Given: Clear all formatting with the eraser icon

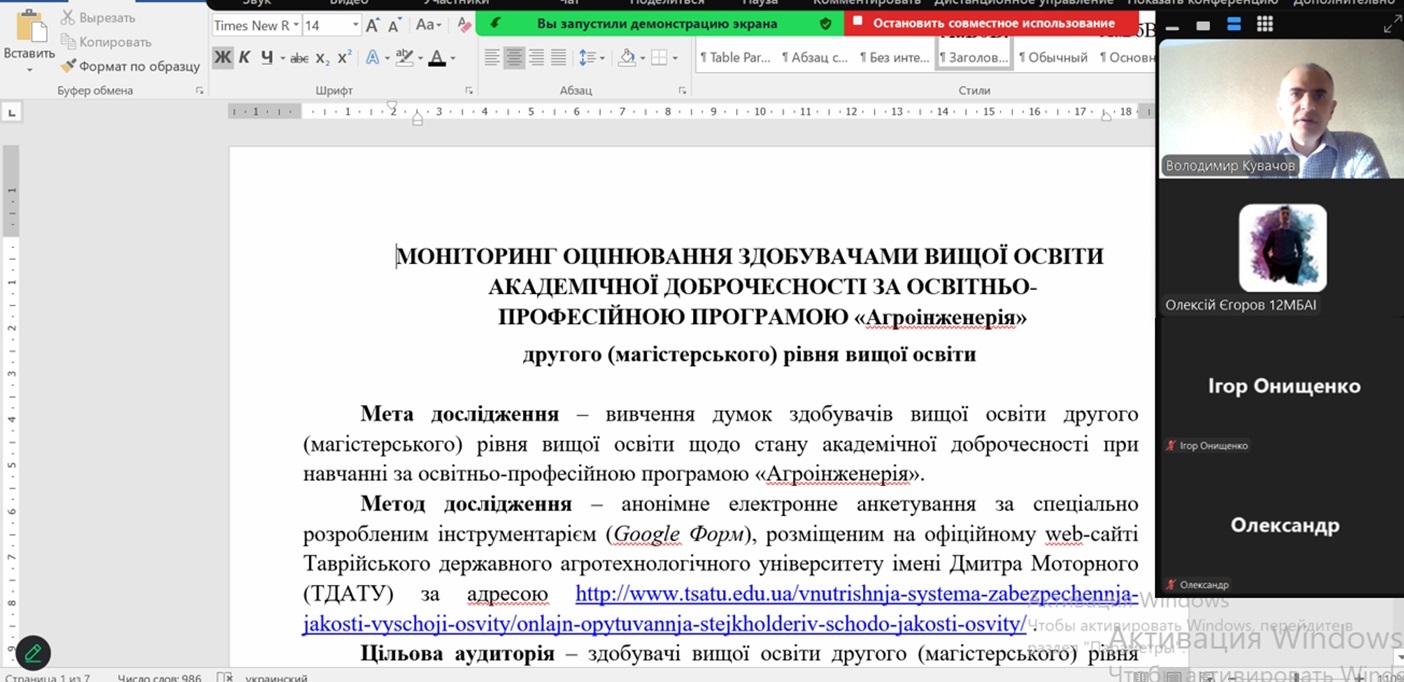Looking at the screenshot, I should [463, 25].
